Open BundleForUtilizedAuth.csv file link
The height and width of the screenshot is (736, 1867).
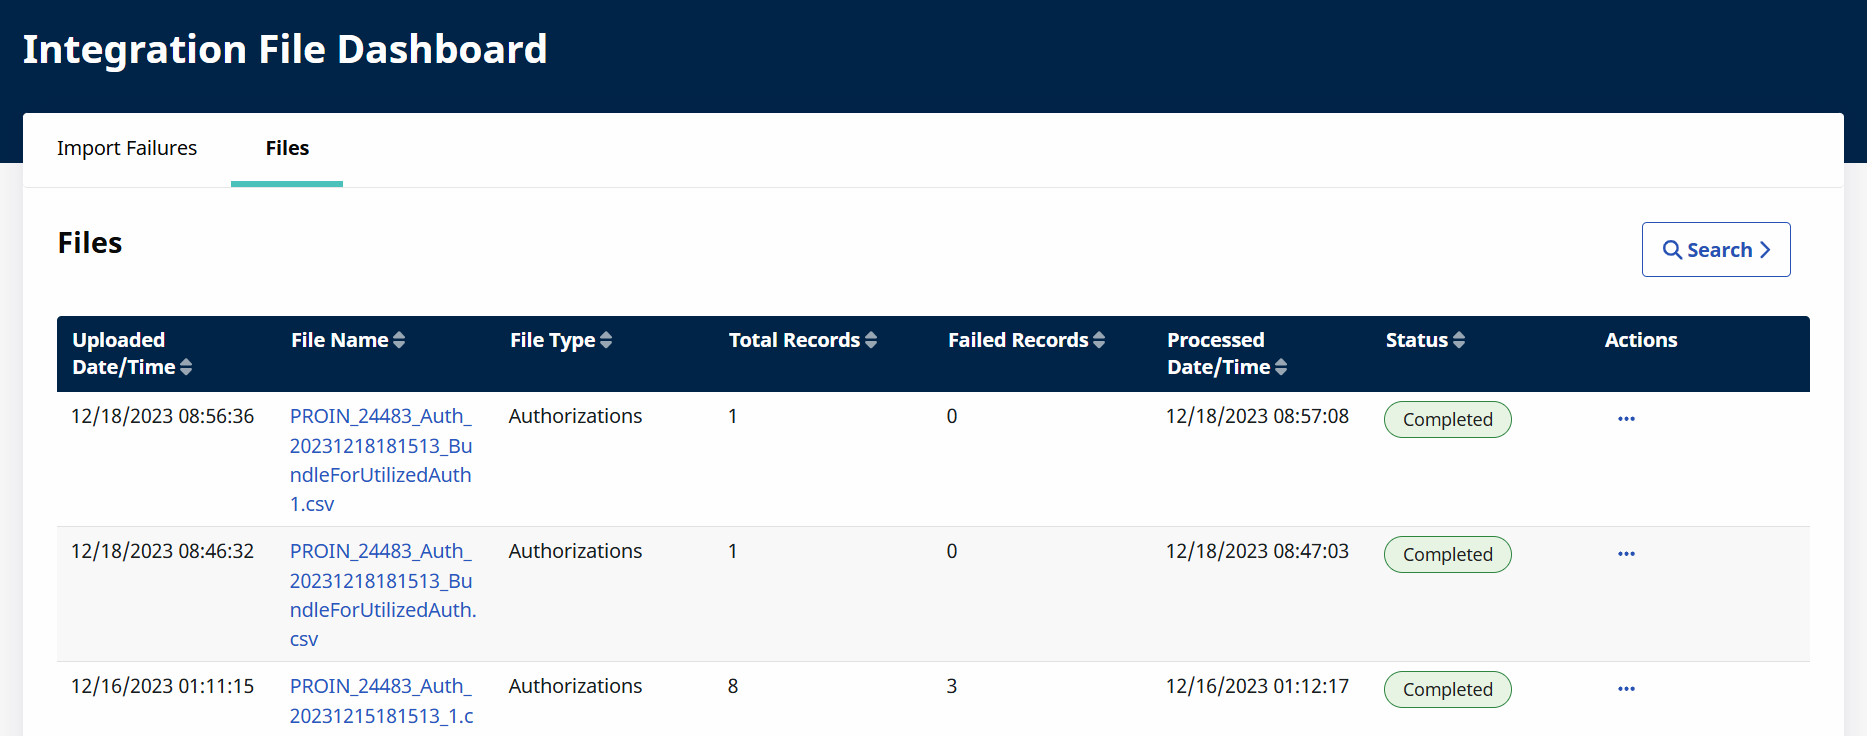click(x=382, y=595)
